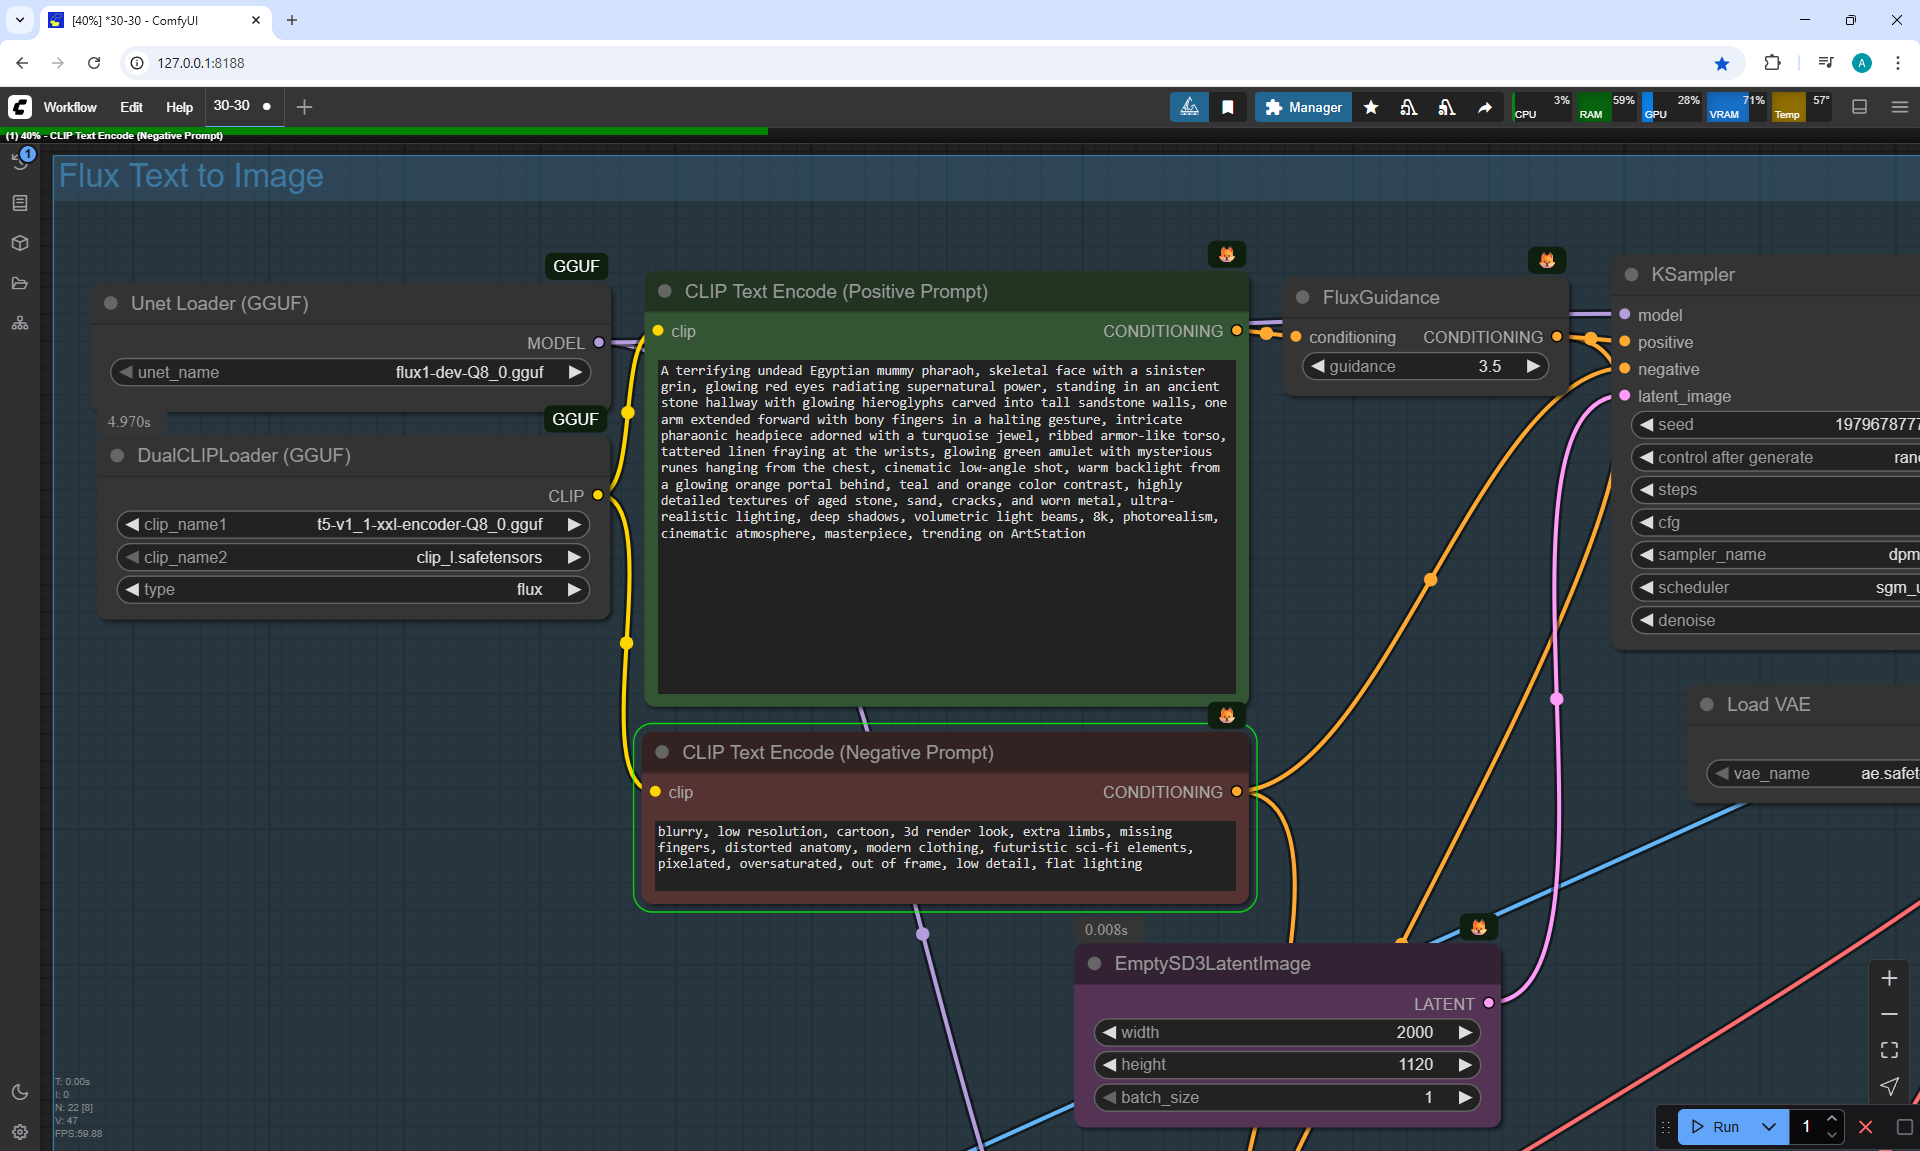Open the model library cube icon
Screen dimensions: 1920x1151
20,243
